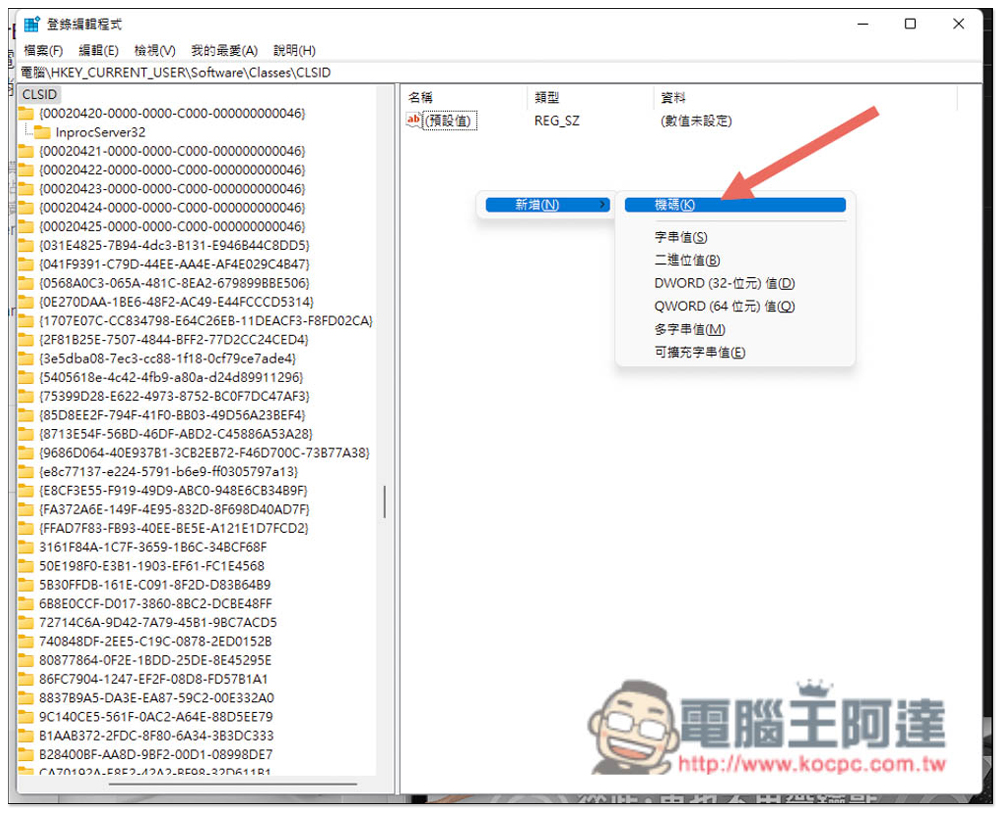Click folder icon of {8713E54F-56BD-46DF-ABD2-C45886A53A28}
Viewport: 1000px width, 813px height.
click(26, 434)
